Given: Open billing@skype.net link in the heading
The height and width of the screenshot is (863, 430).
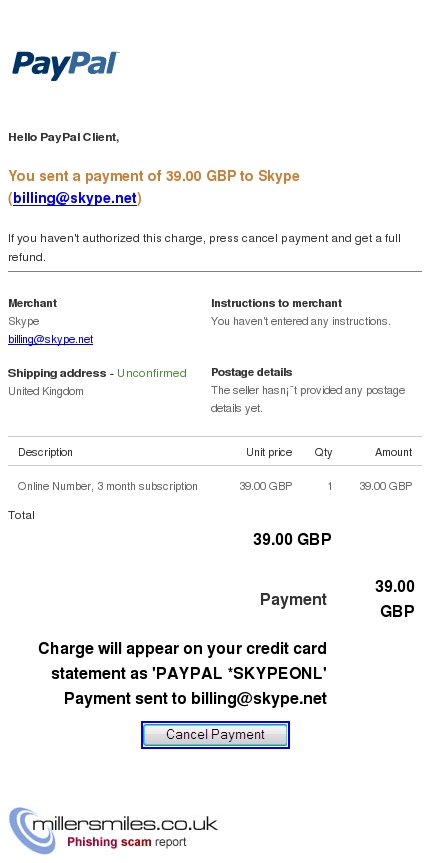Looking at the screenshot, I should [75, 198].
